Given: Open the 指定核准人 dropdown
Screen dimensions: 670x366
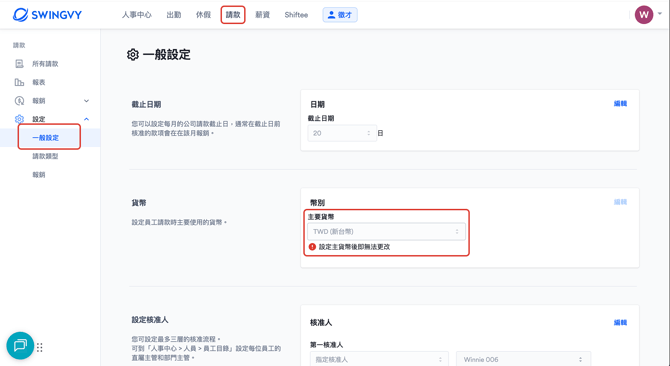Looking at the screenshot, I should click(x=379, y=360).
